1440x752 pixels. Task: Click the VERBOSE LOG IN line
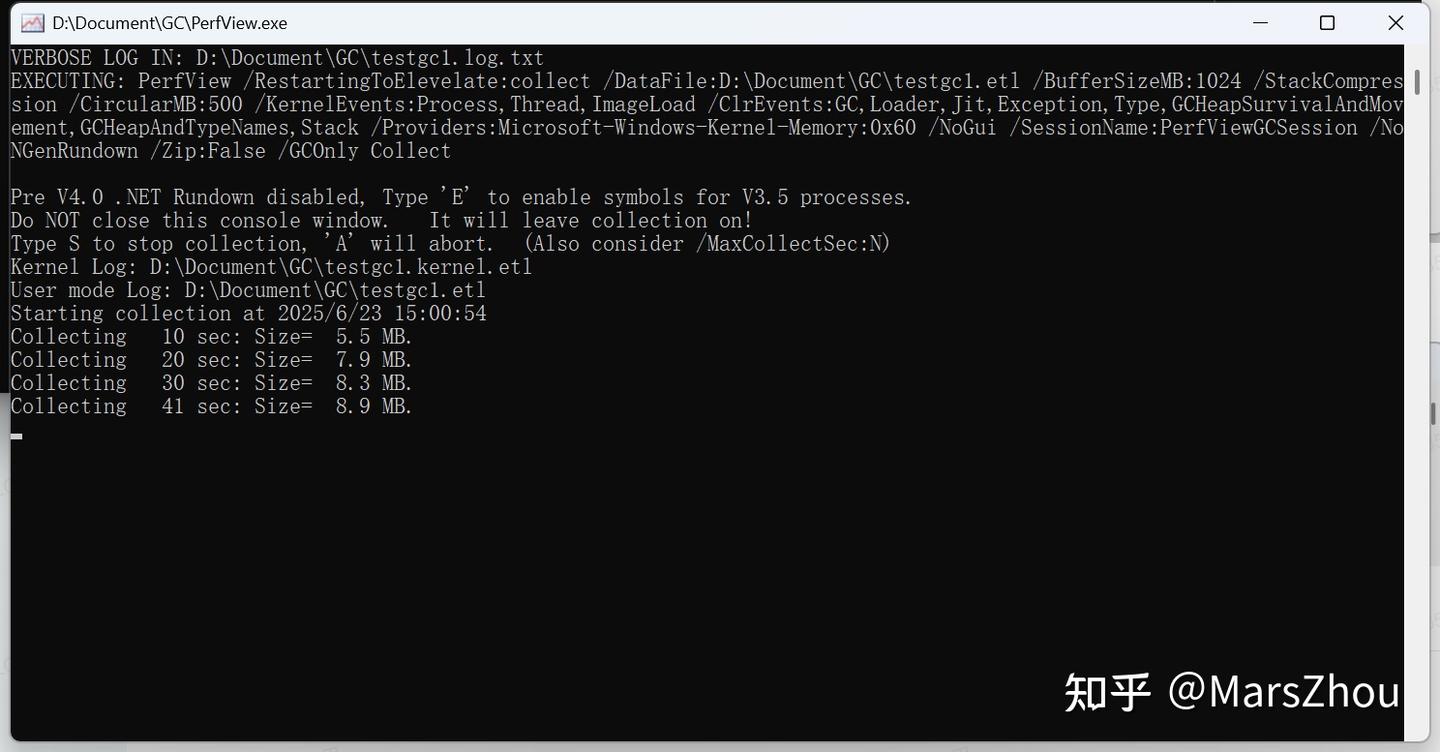277,58
